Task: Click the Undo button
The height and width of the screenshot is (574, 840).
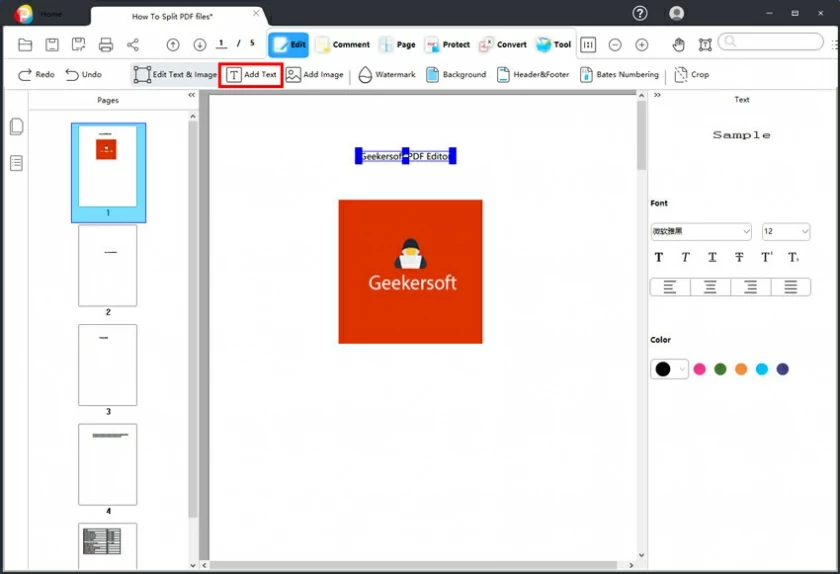Action: (x=84, y=75)
